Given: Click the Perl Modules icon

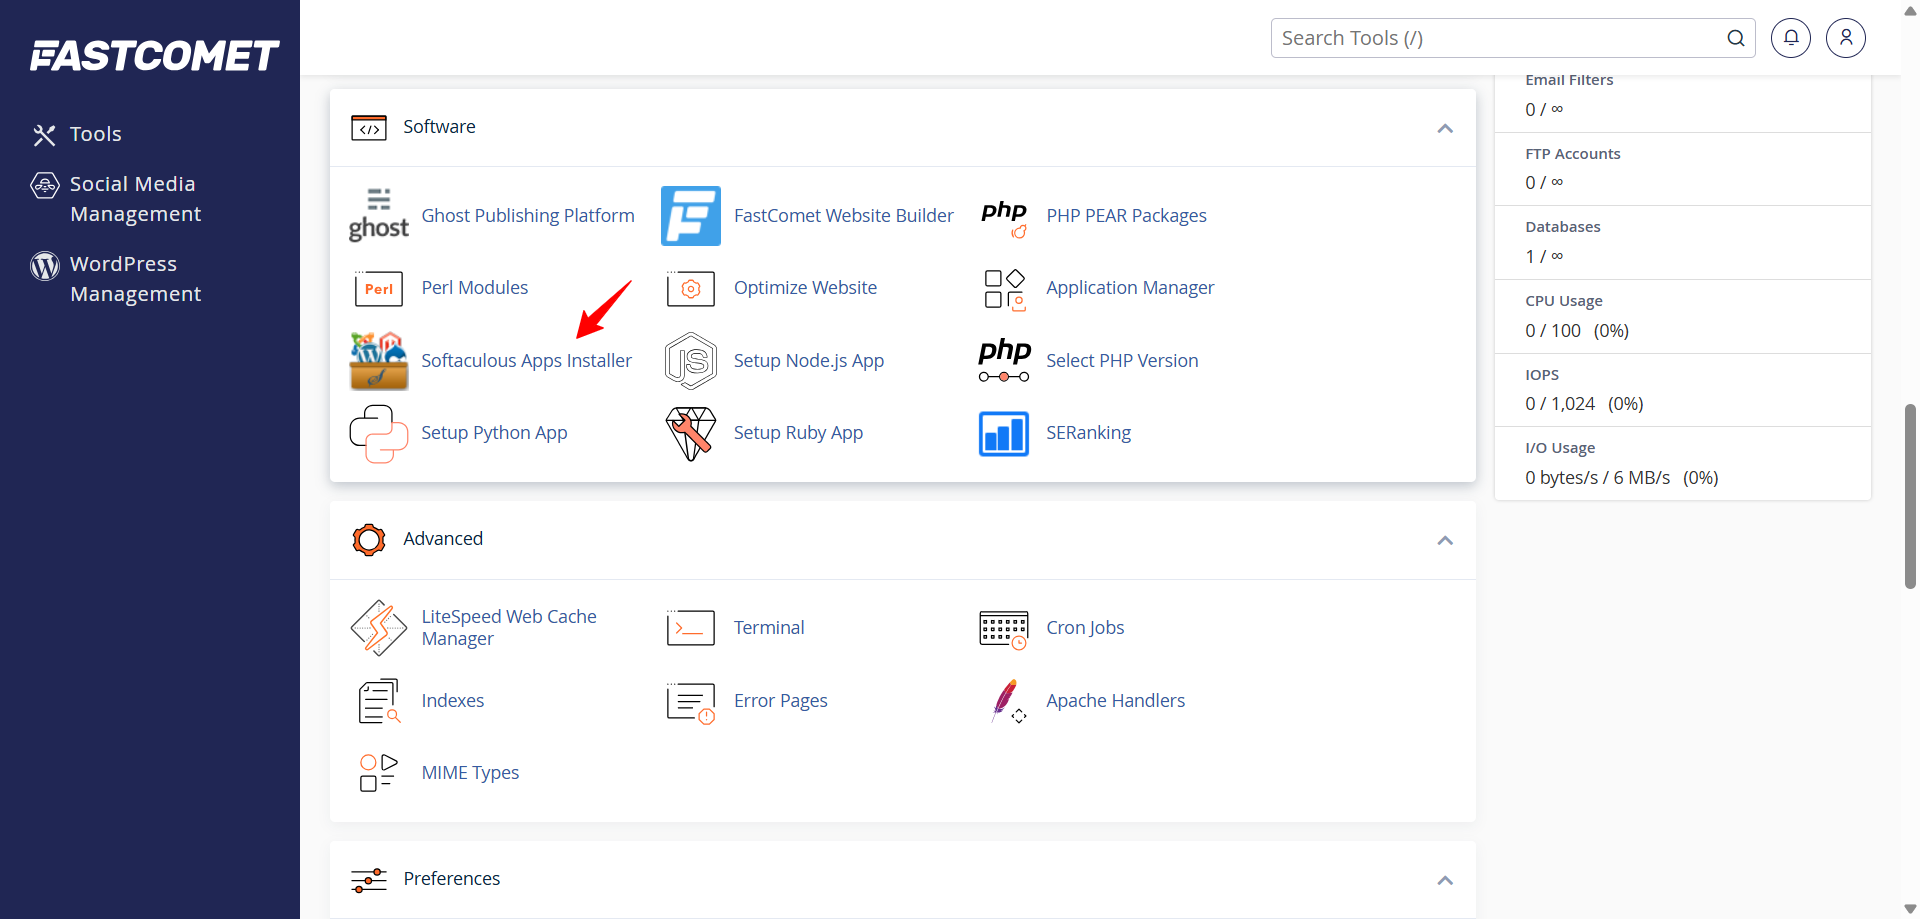Looking at the screenshot, I should [x=379, y=288].
